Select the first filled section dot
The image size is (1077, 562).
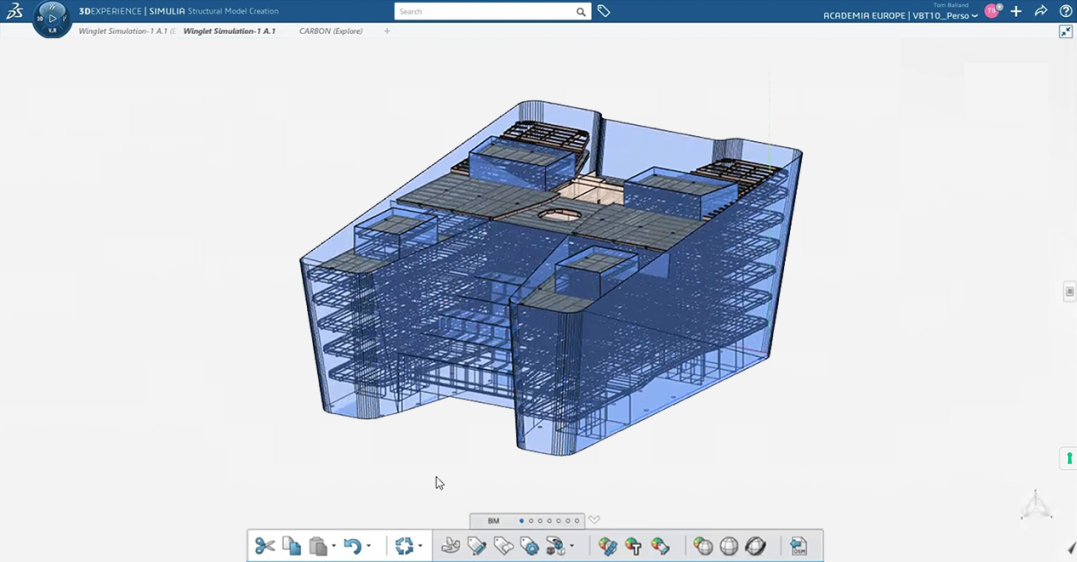521,521
